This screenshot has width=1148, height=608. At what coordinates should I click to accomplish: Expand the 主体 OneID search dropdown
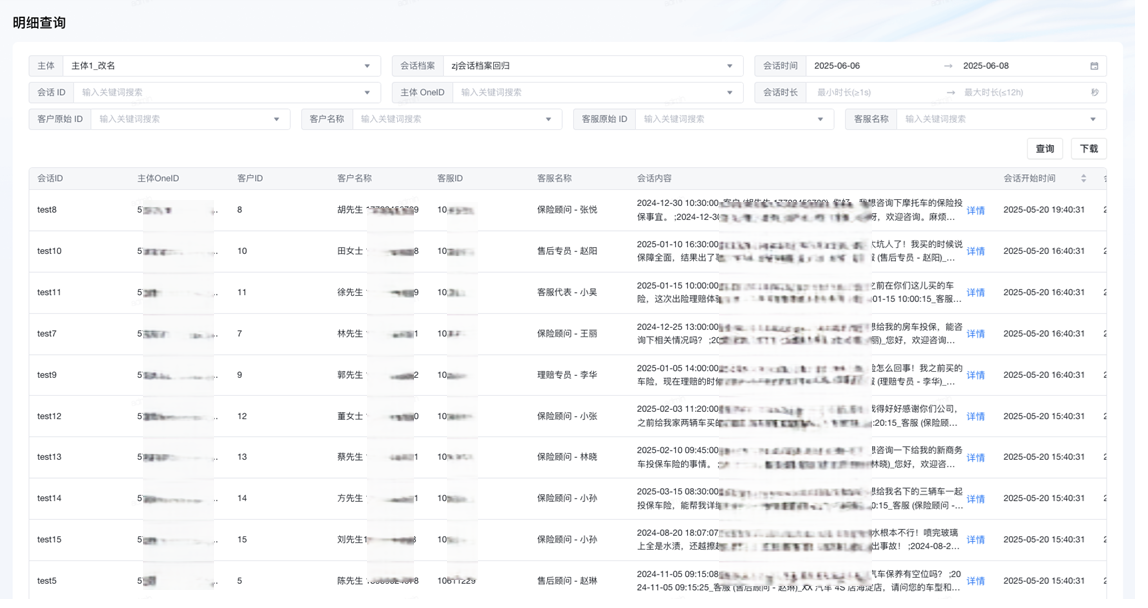tap(730, 93)
